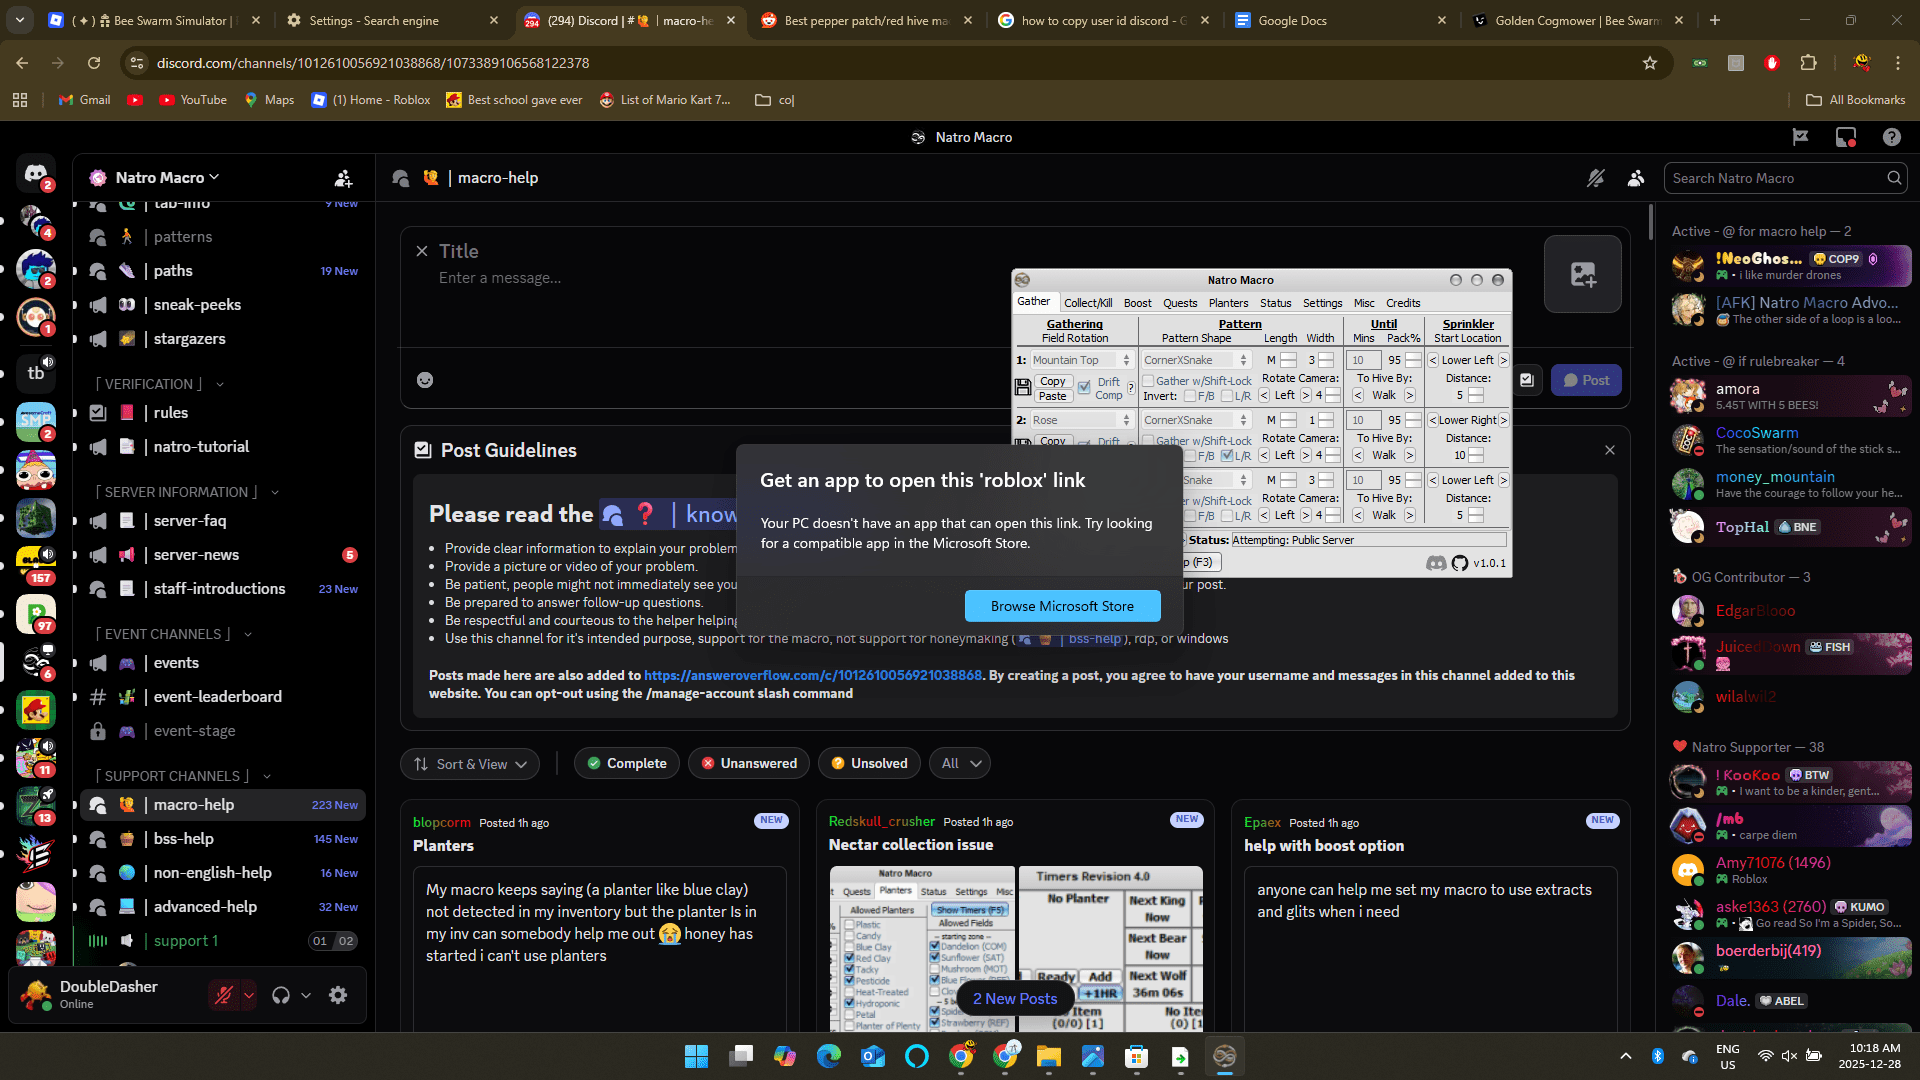Image resolution: width=1920 pixels, height=1080 pixels.
Task: Click the Post button
Action: [1586, 380]
